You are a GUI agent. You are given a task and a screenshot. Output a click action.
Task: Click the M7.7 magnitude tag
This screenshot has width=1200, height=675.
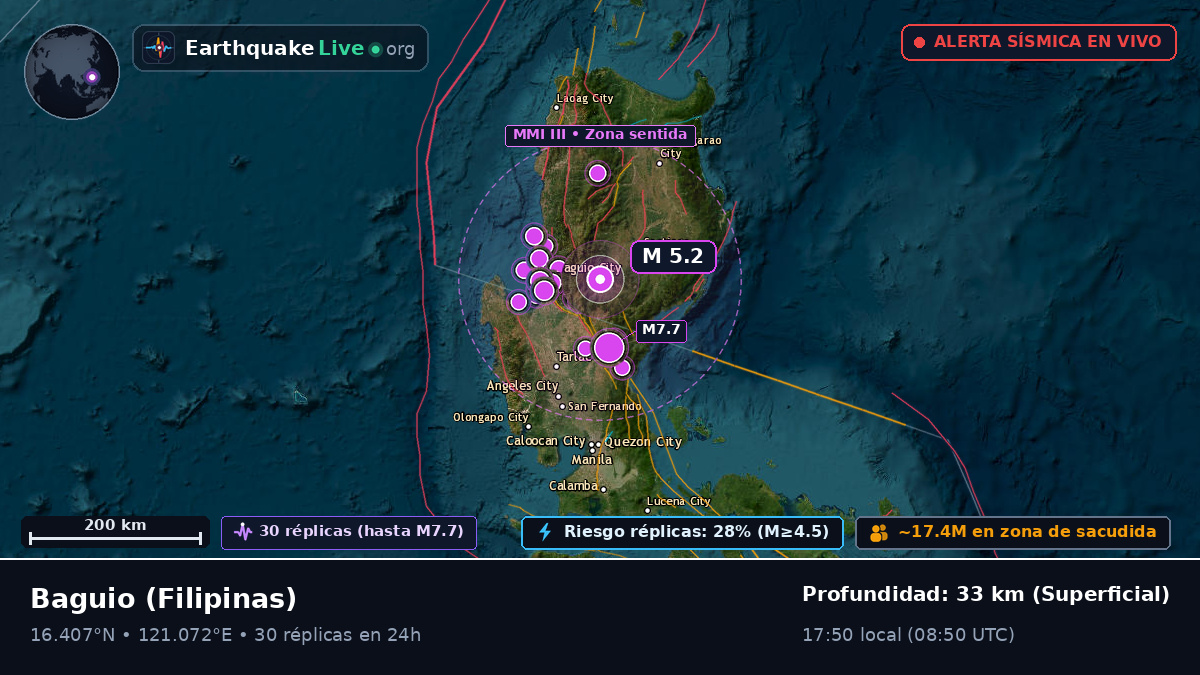(661, 330)
